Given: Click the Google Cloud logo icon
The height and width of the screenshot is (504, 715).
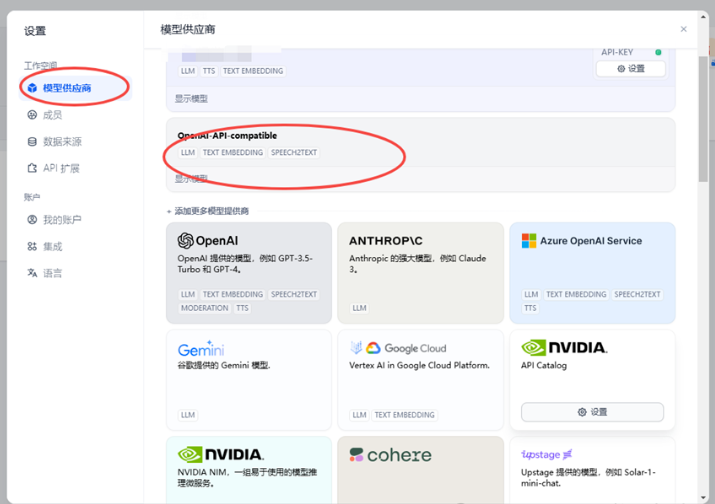Looking at the screenshot, I should (373, 348).
